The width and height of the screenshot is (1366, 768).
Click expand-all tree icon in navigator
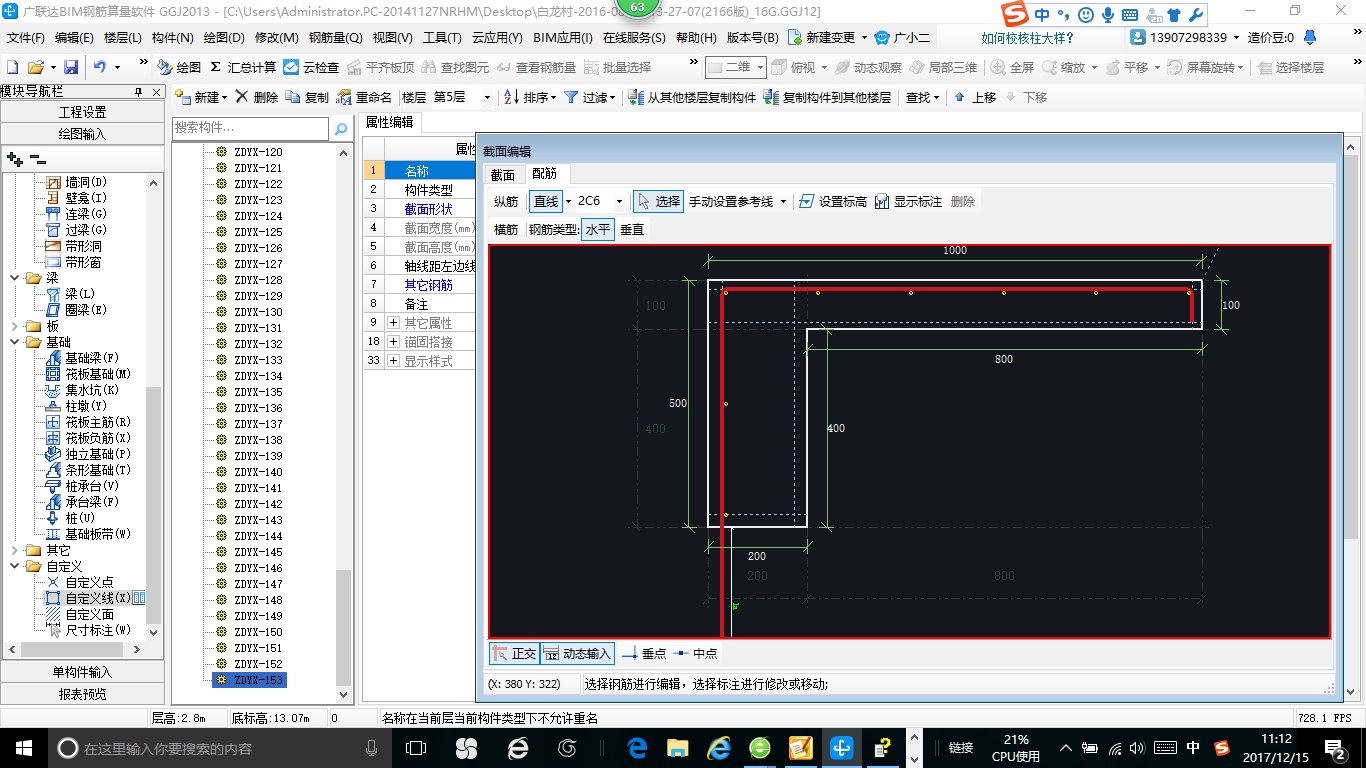[15, 158]
